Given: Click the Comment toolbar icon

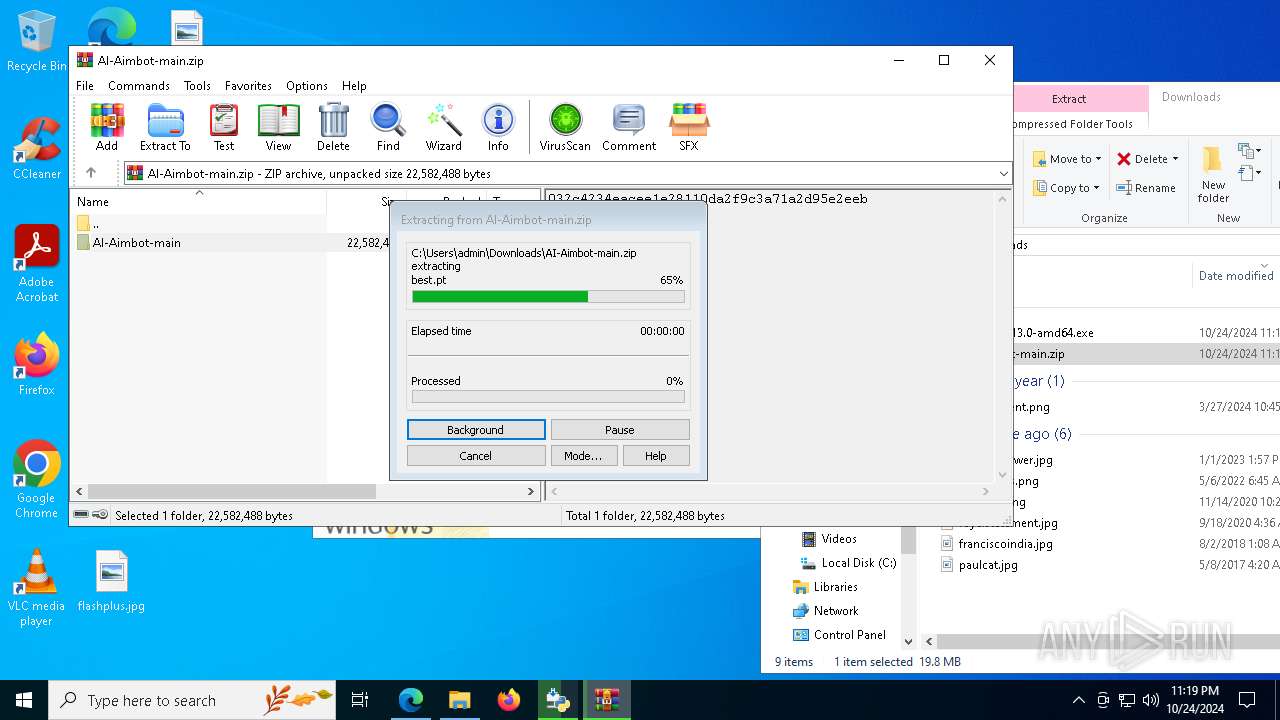Looking at the screenshot, I should (629, 127).
